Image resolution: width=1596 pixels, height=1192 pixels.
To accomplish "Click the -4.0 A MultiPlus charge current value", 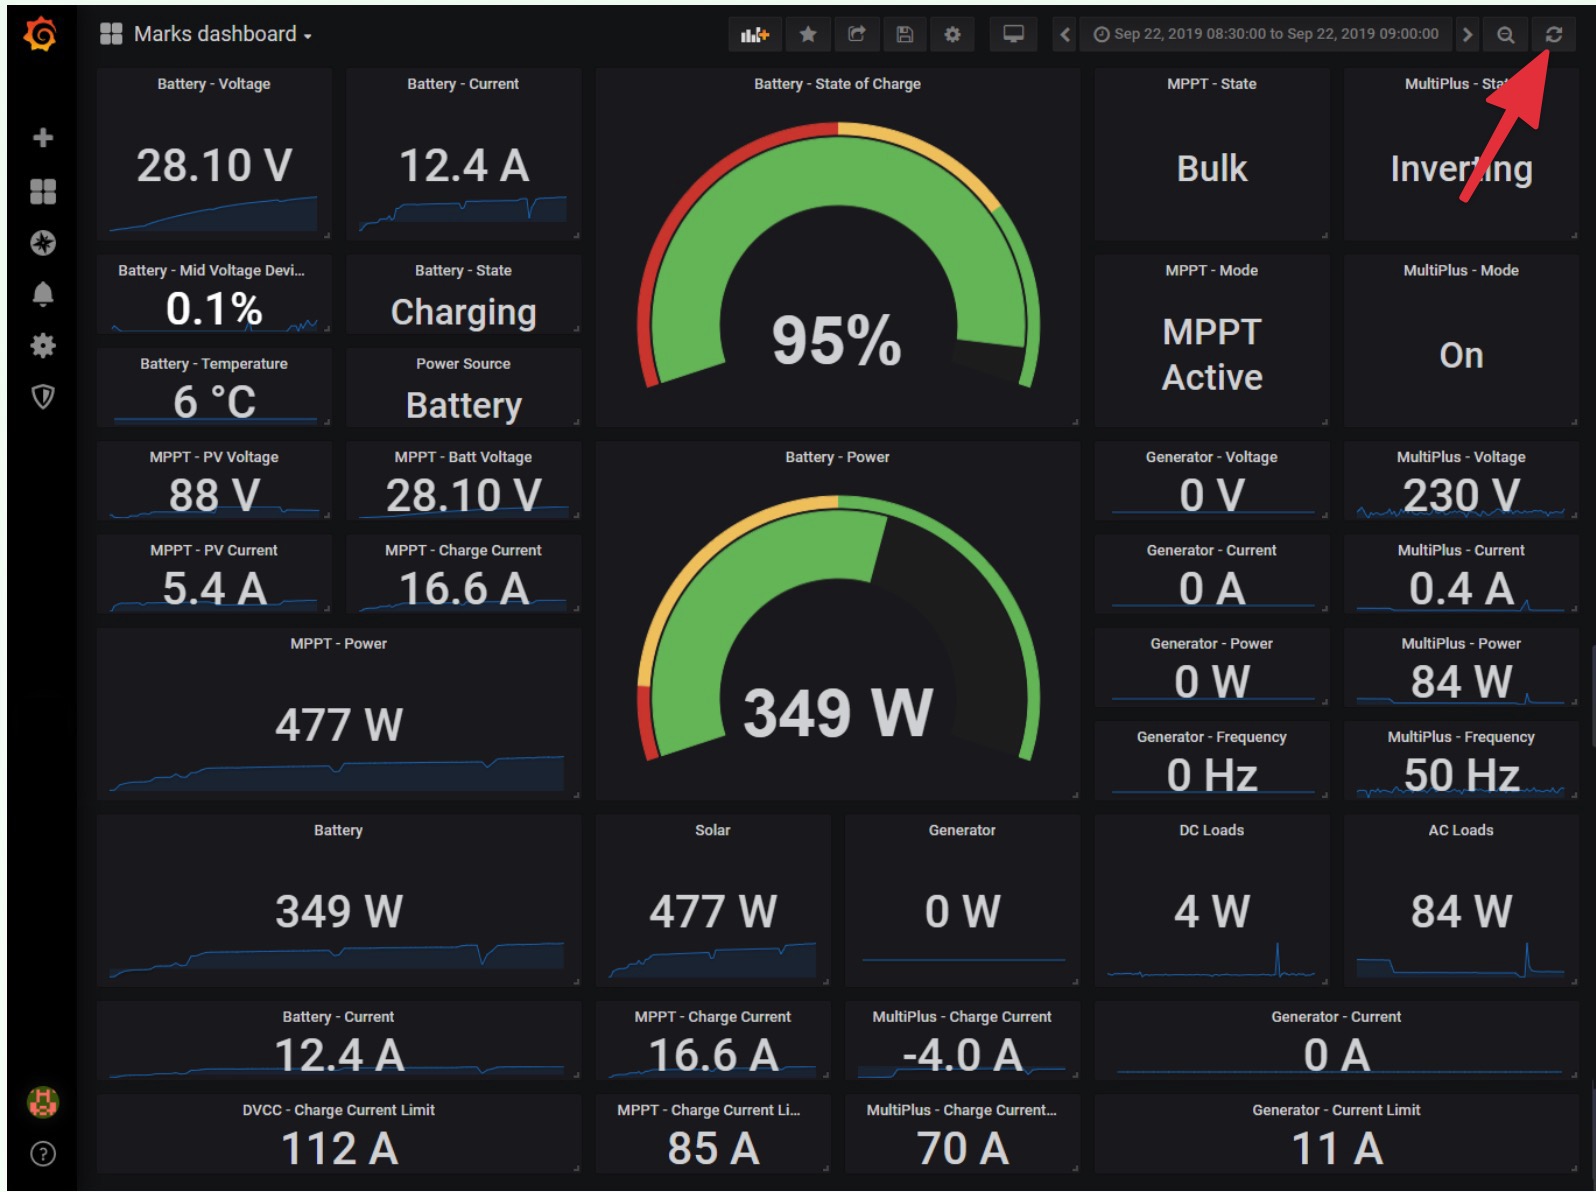I will (x=962, y=1056).
